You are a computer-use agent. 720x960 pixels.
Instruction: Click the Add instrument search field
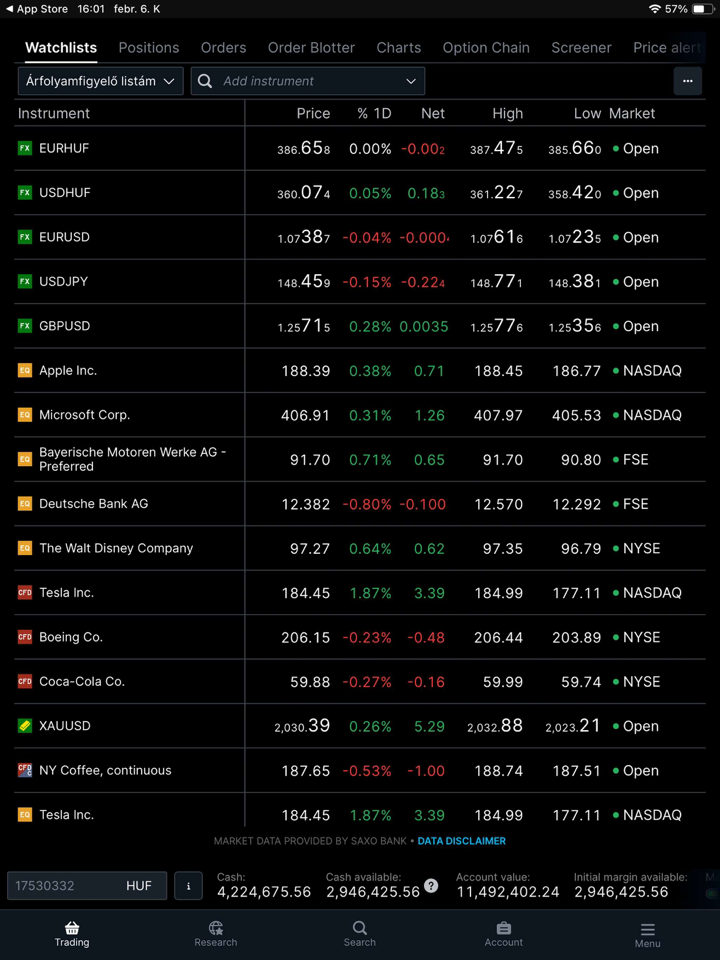pos(300,81)
